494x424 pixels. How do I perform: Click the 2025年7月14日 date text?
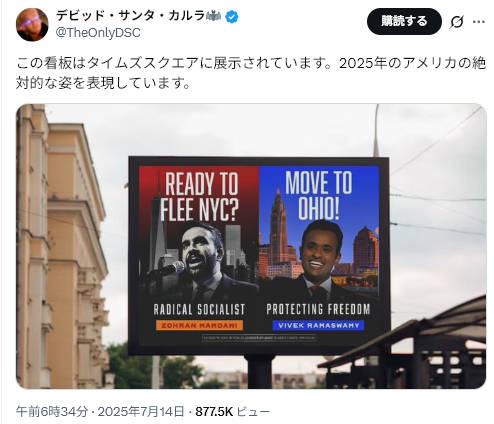(141, 412)
